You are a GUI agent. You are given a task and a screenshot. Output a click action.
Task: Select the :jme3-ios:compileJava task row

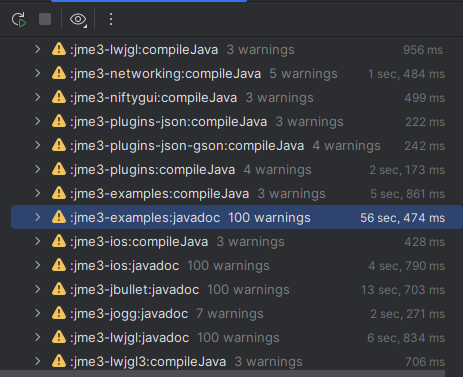[x=237, y=242]
